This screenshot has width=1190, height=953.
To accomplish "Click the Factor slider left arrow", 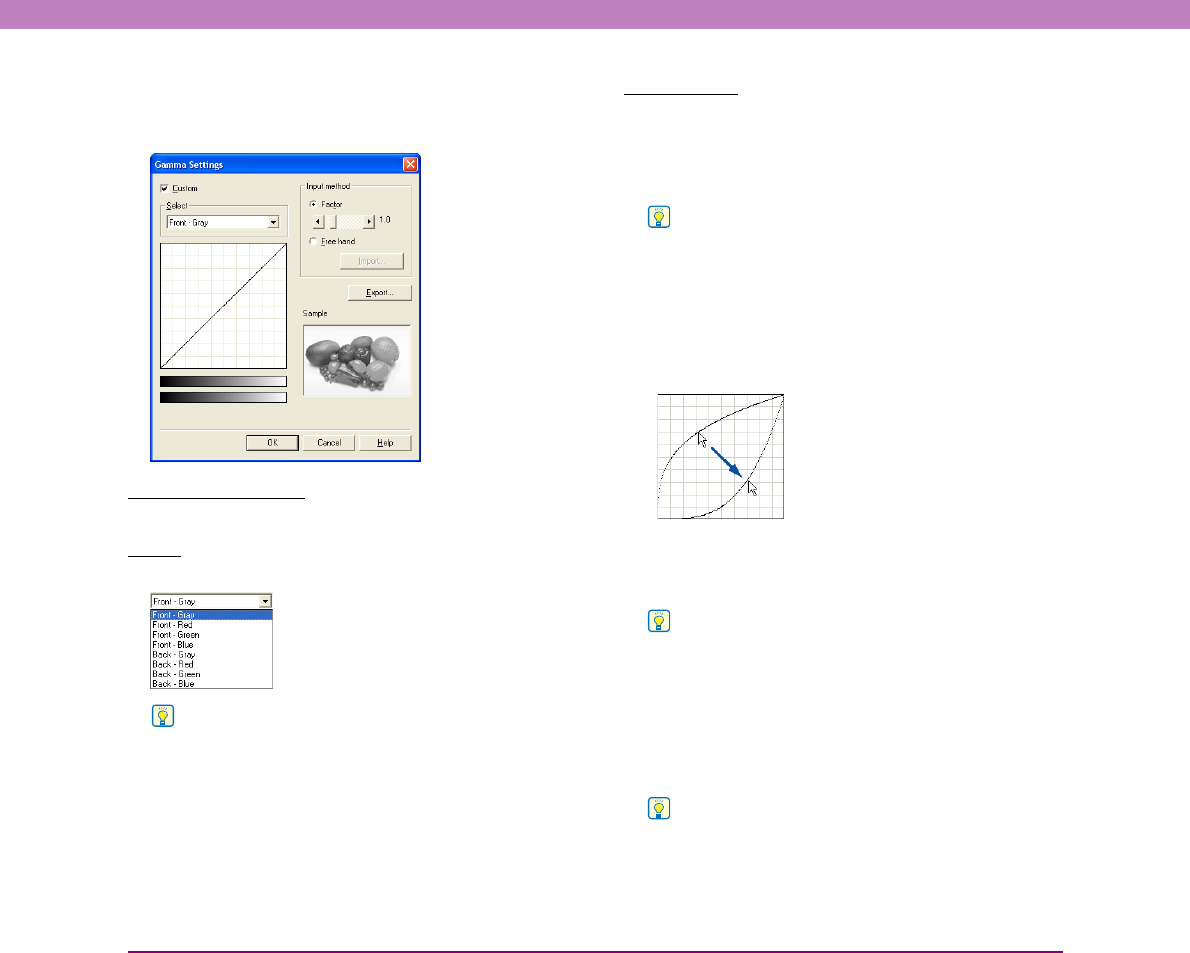I will (x=319, y=222).
